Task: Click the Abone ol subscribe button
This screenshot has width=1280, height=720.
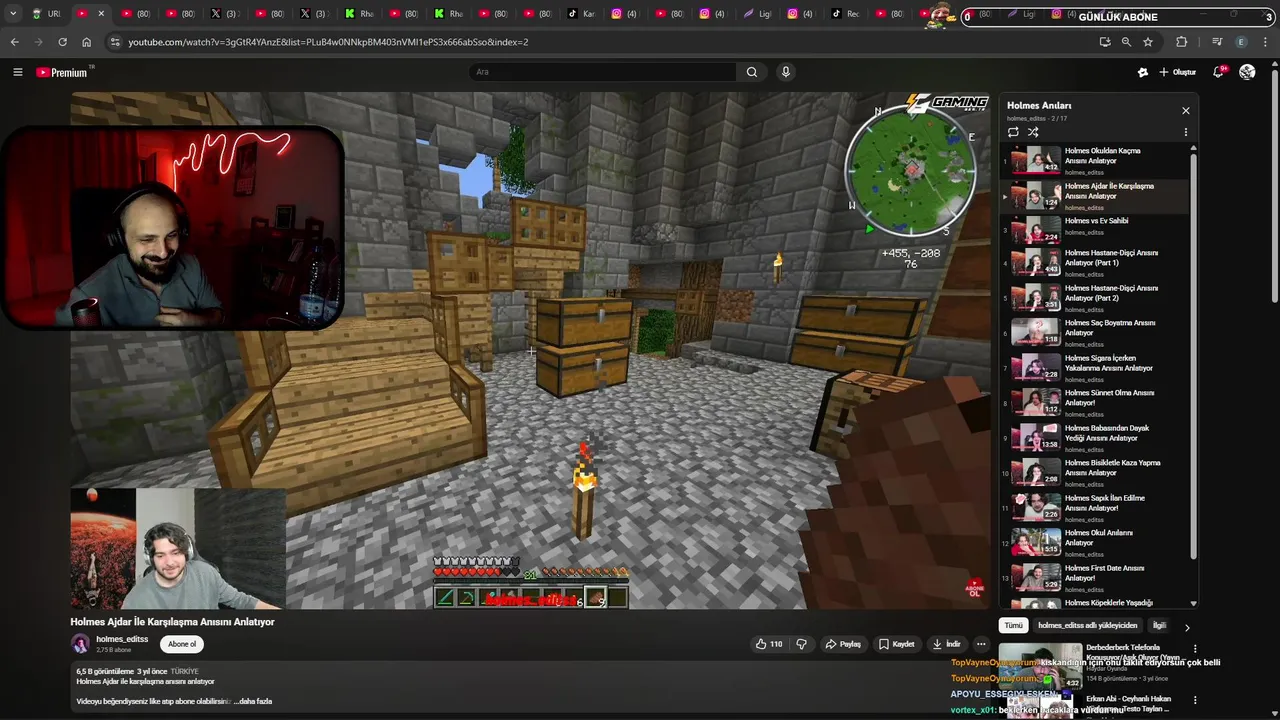Action: (x=182, y=644)
